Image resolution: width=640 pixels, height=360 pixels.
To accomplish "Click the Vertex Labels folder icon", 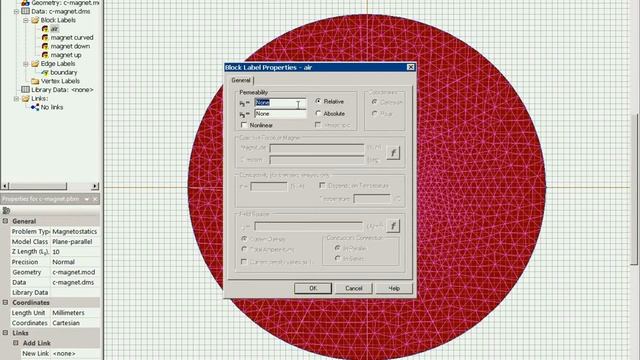I will [35, 81].
